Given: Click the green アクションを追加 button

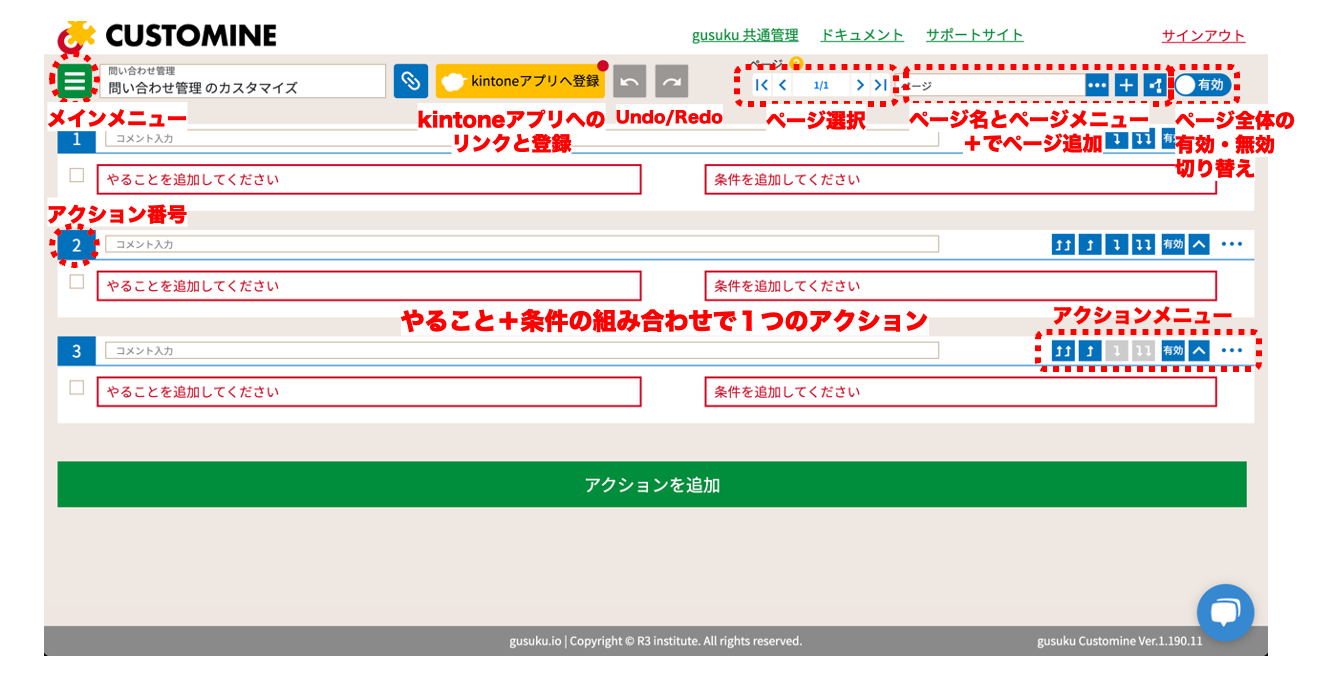Looking at the screenshot, I should point(652,484).
